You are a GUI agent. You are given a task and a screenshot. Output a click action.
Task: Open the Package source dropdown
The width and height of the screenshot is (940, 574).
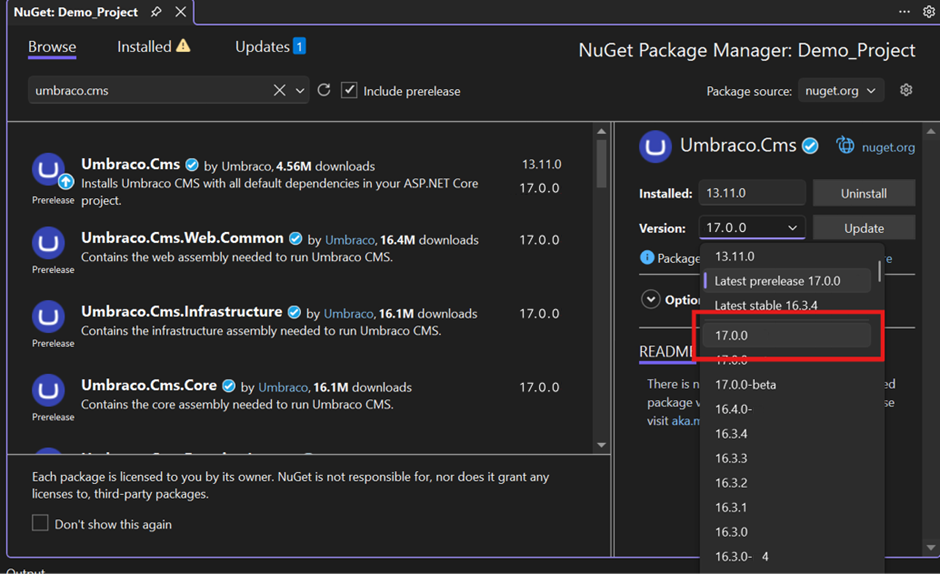pyautogui.click(x=840, y=90)
